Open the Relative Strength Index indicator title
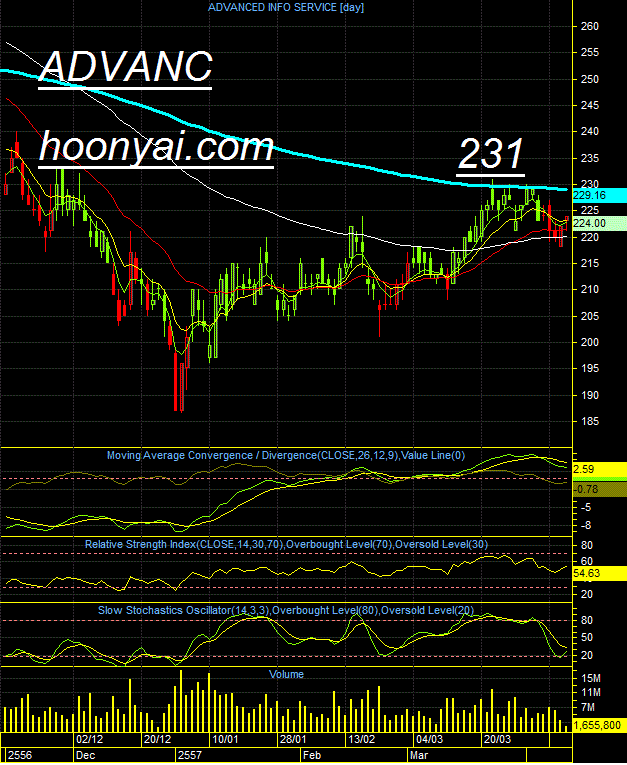The image size is (627, 765). (286, 544)
